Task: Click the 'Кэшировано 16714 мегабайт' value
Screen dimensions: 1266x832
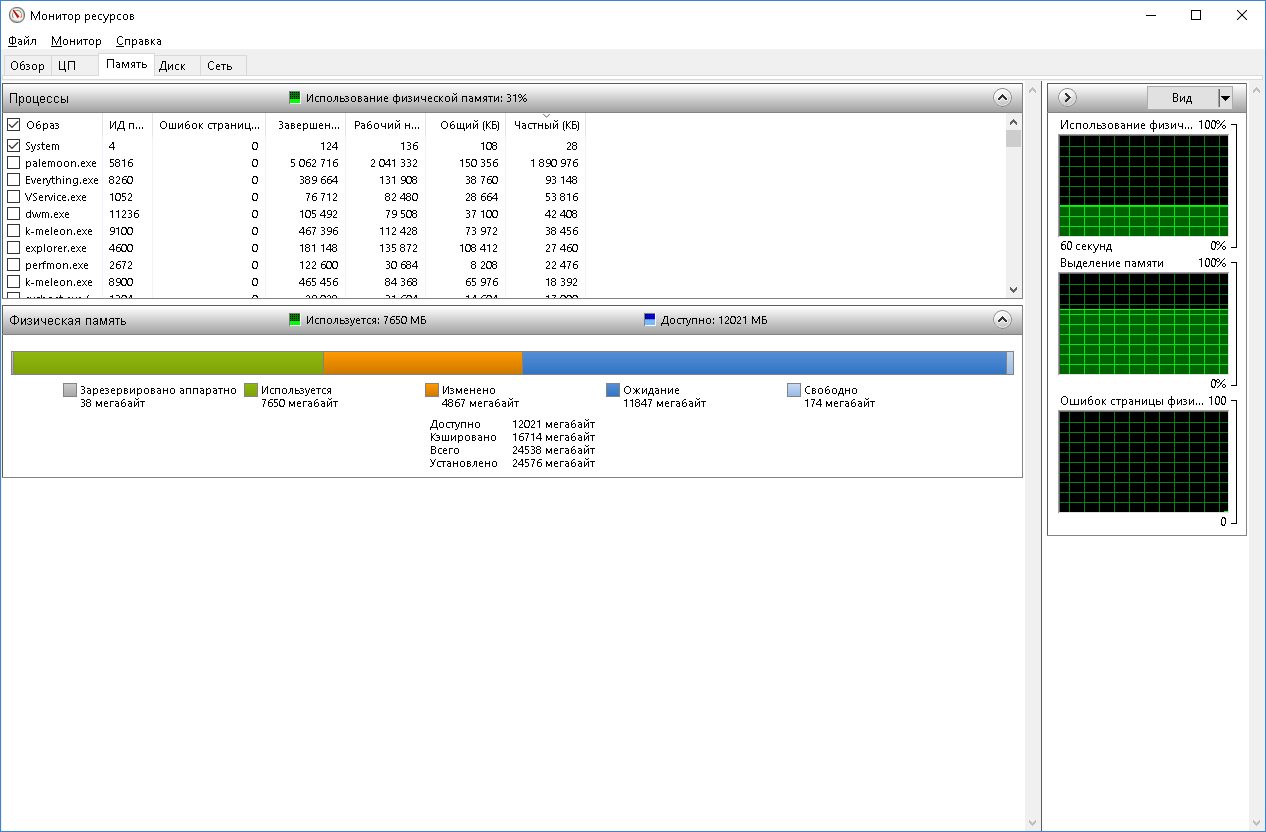Action: point(554,437)
